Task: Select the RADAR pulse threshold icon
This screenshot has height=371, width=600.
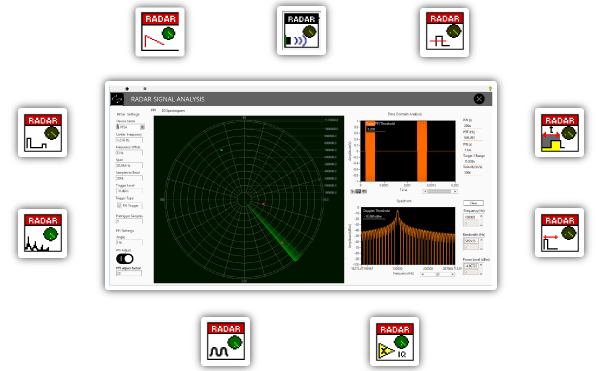Action: pos(444,32)
